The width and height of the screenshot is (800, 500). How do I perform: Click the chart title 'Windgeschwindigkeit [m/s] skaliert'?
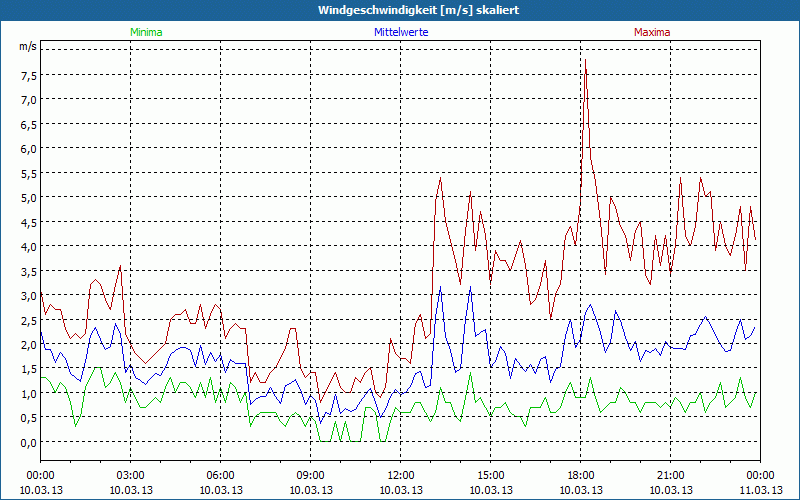point(418,10)
